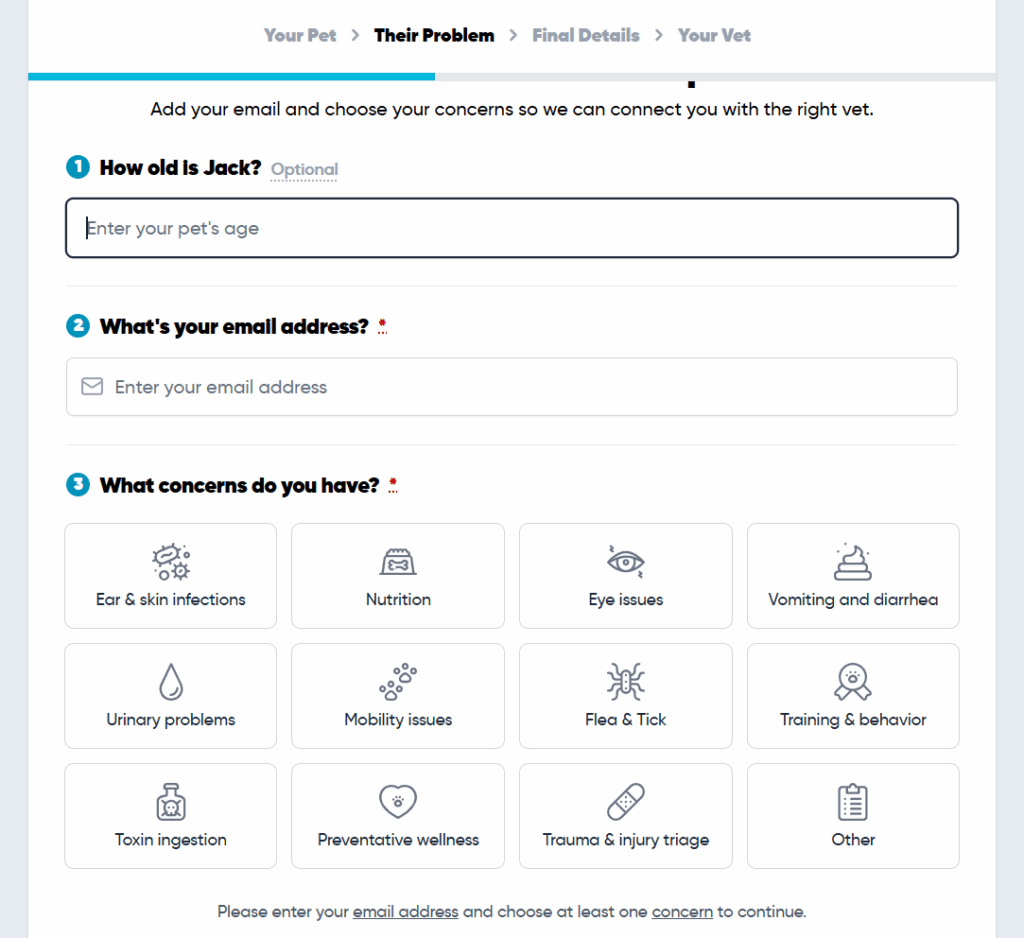1024x938 pixels.
Task: Go to the Your Pet step
Action: coord(300,35)
